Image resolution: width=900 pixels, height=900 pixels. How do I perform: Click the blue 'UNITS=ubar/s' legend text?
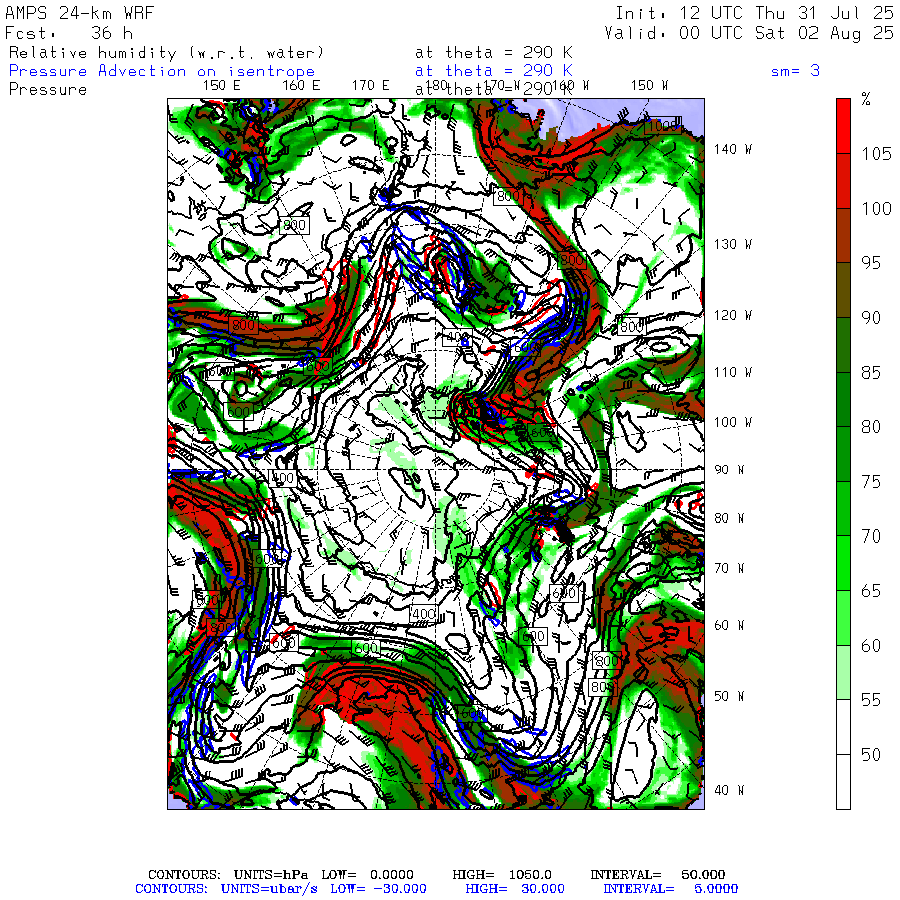(x=269, y=889)
